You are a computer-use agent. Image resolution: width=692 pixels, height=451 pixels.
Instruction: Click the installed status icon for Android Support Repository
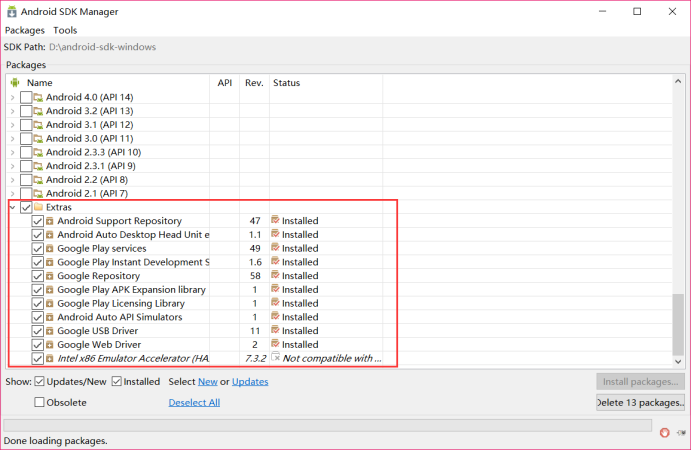(275, 220)
